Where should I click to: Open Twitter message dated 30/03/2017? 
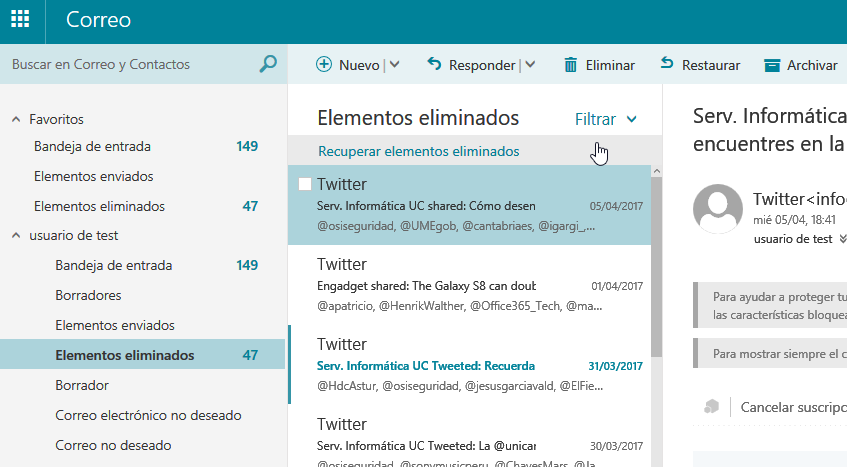point(469,436)
